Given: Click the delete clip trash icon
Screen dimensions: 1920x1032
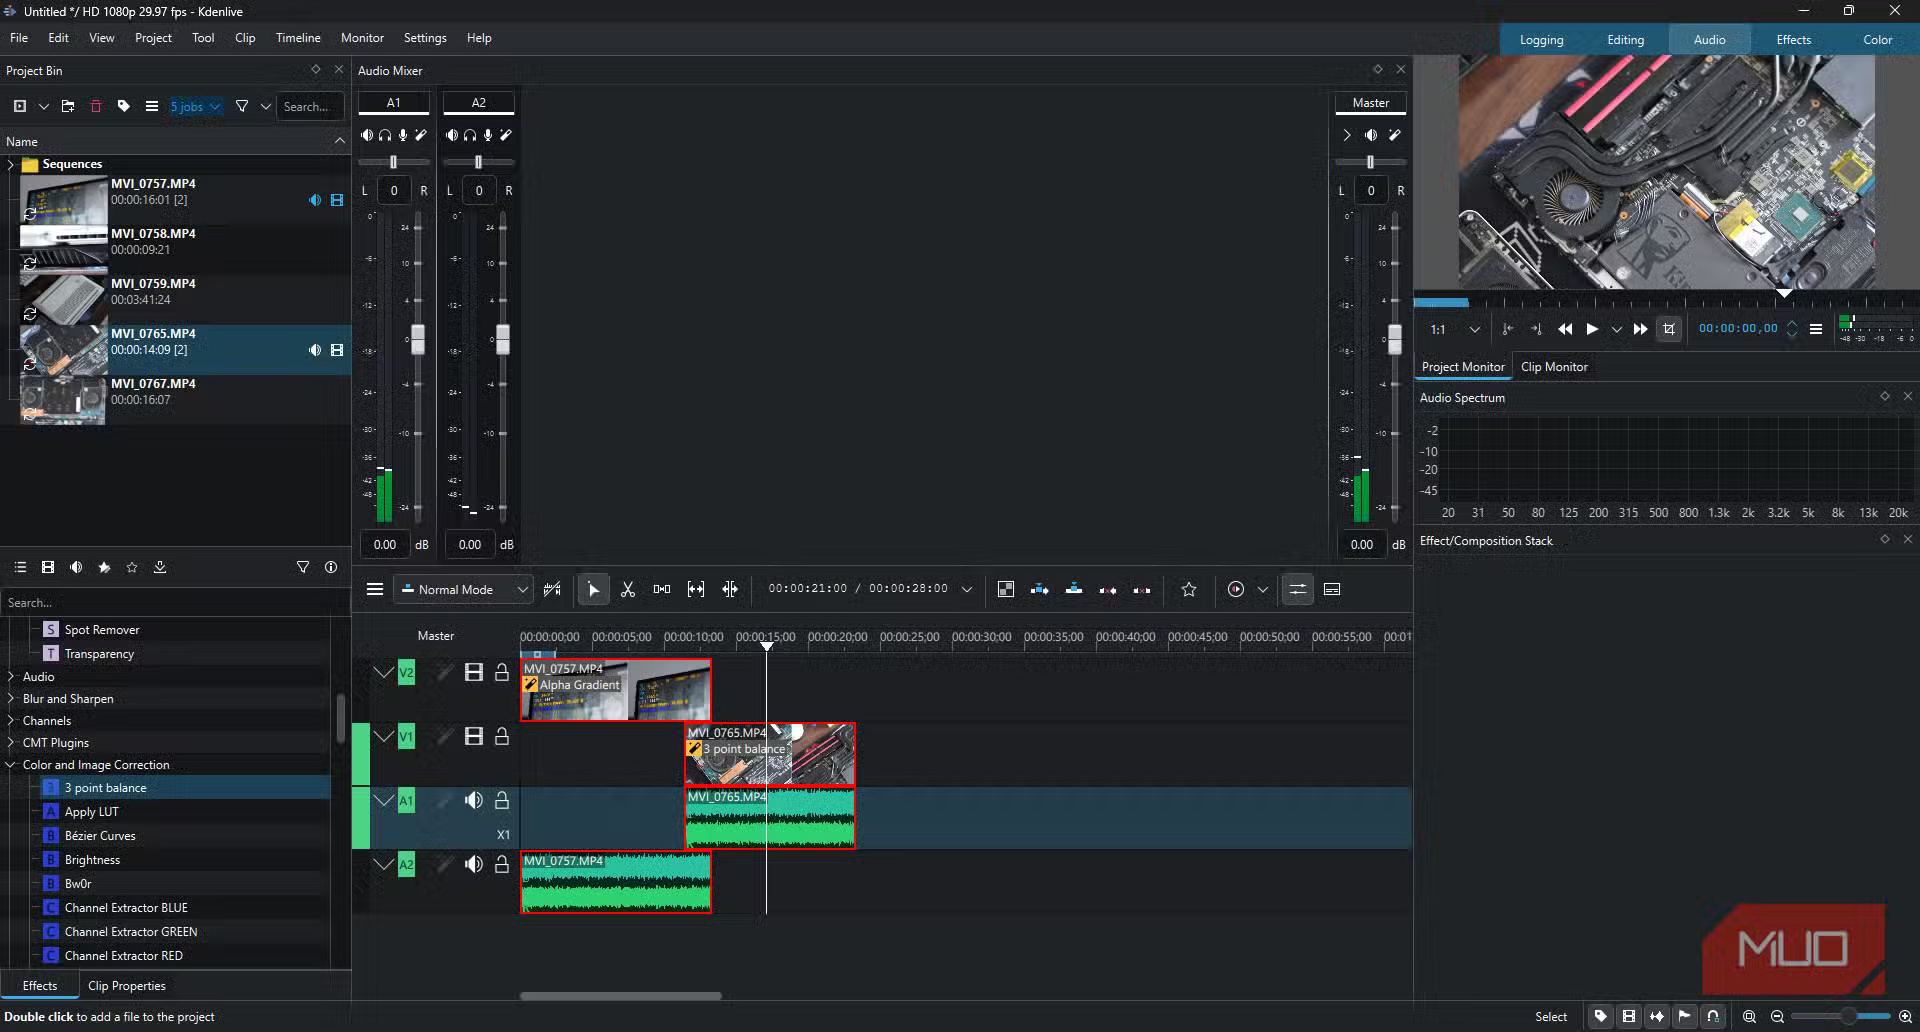Looking at the screenshot, I should click(96, 106).
